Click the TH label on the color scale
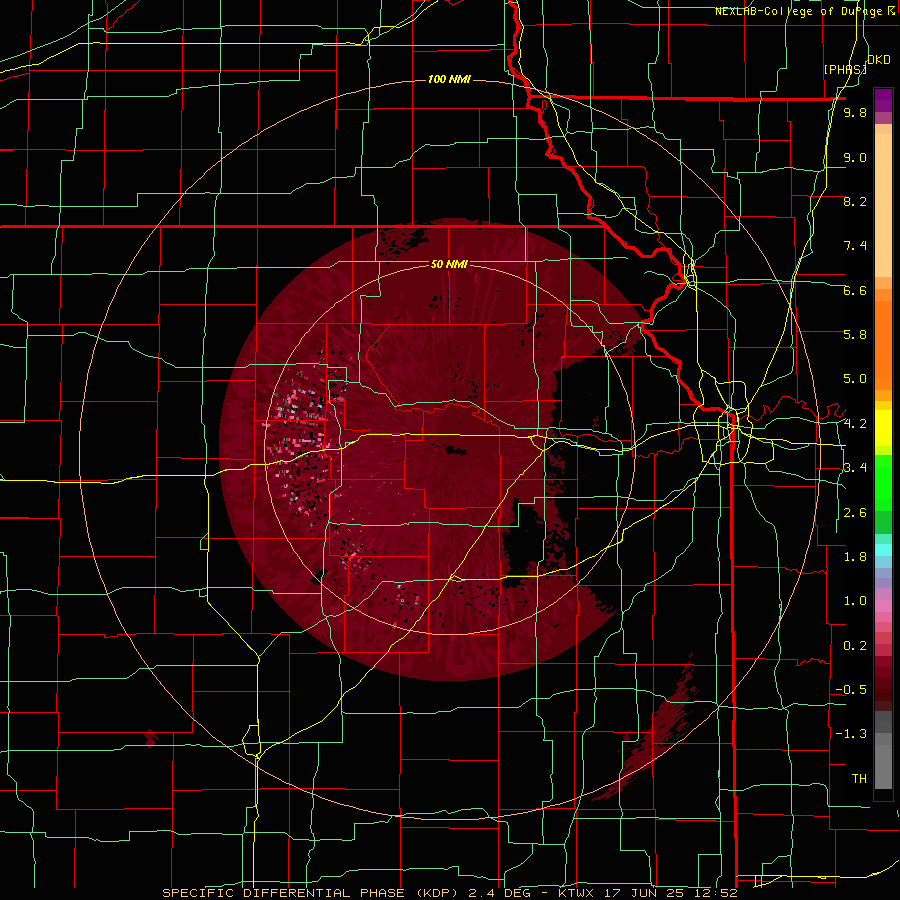The image size is (900, 900). click(x=859, y=779)
